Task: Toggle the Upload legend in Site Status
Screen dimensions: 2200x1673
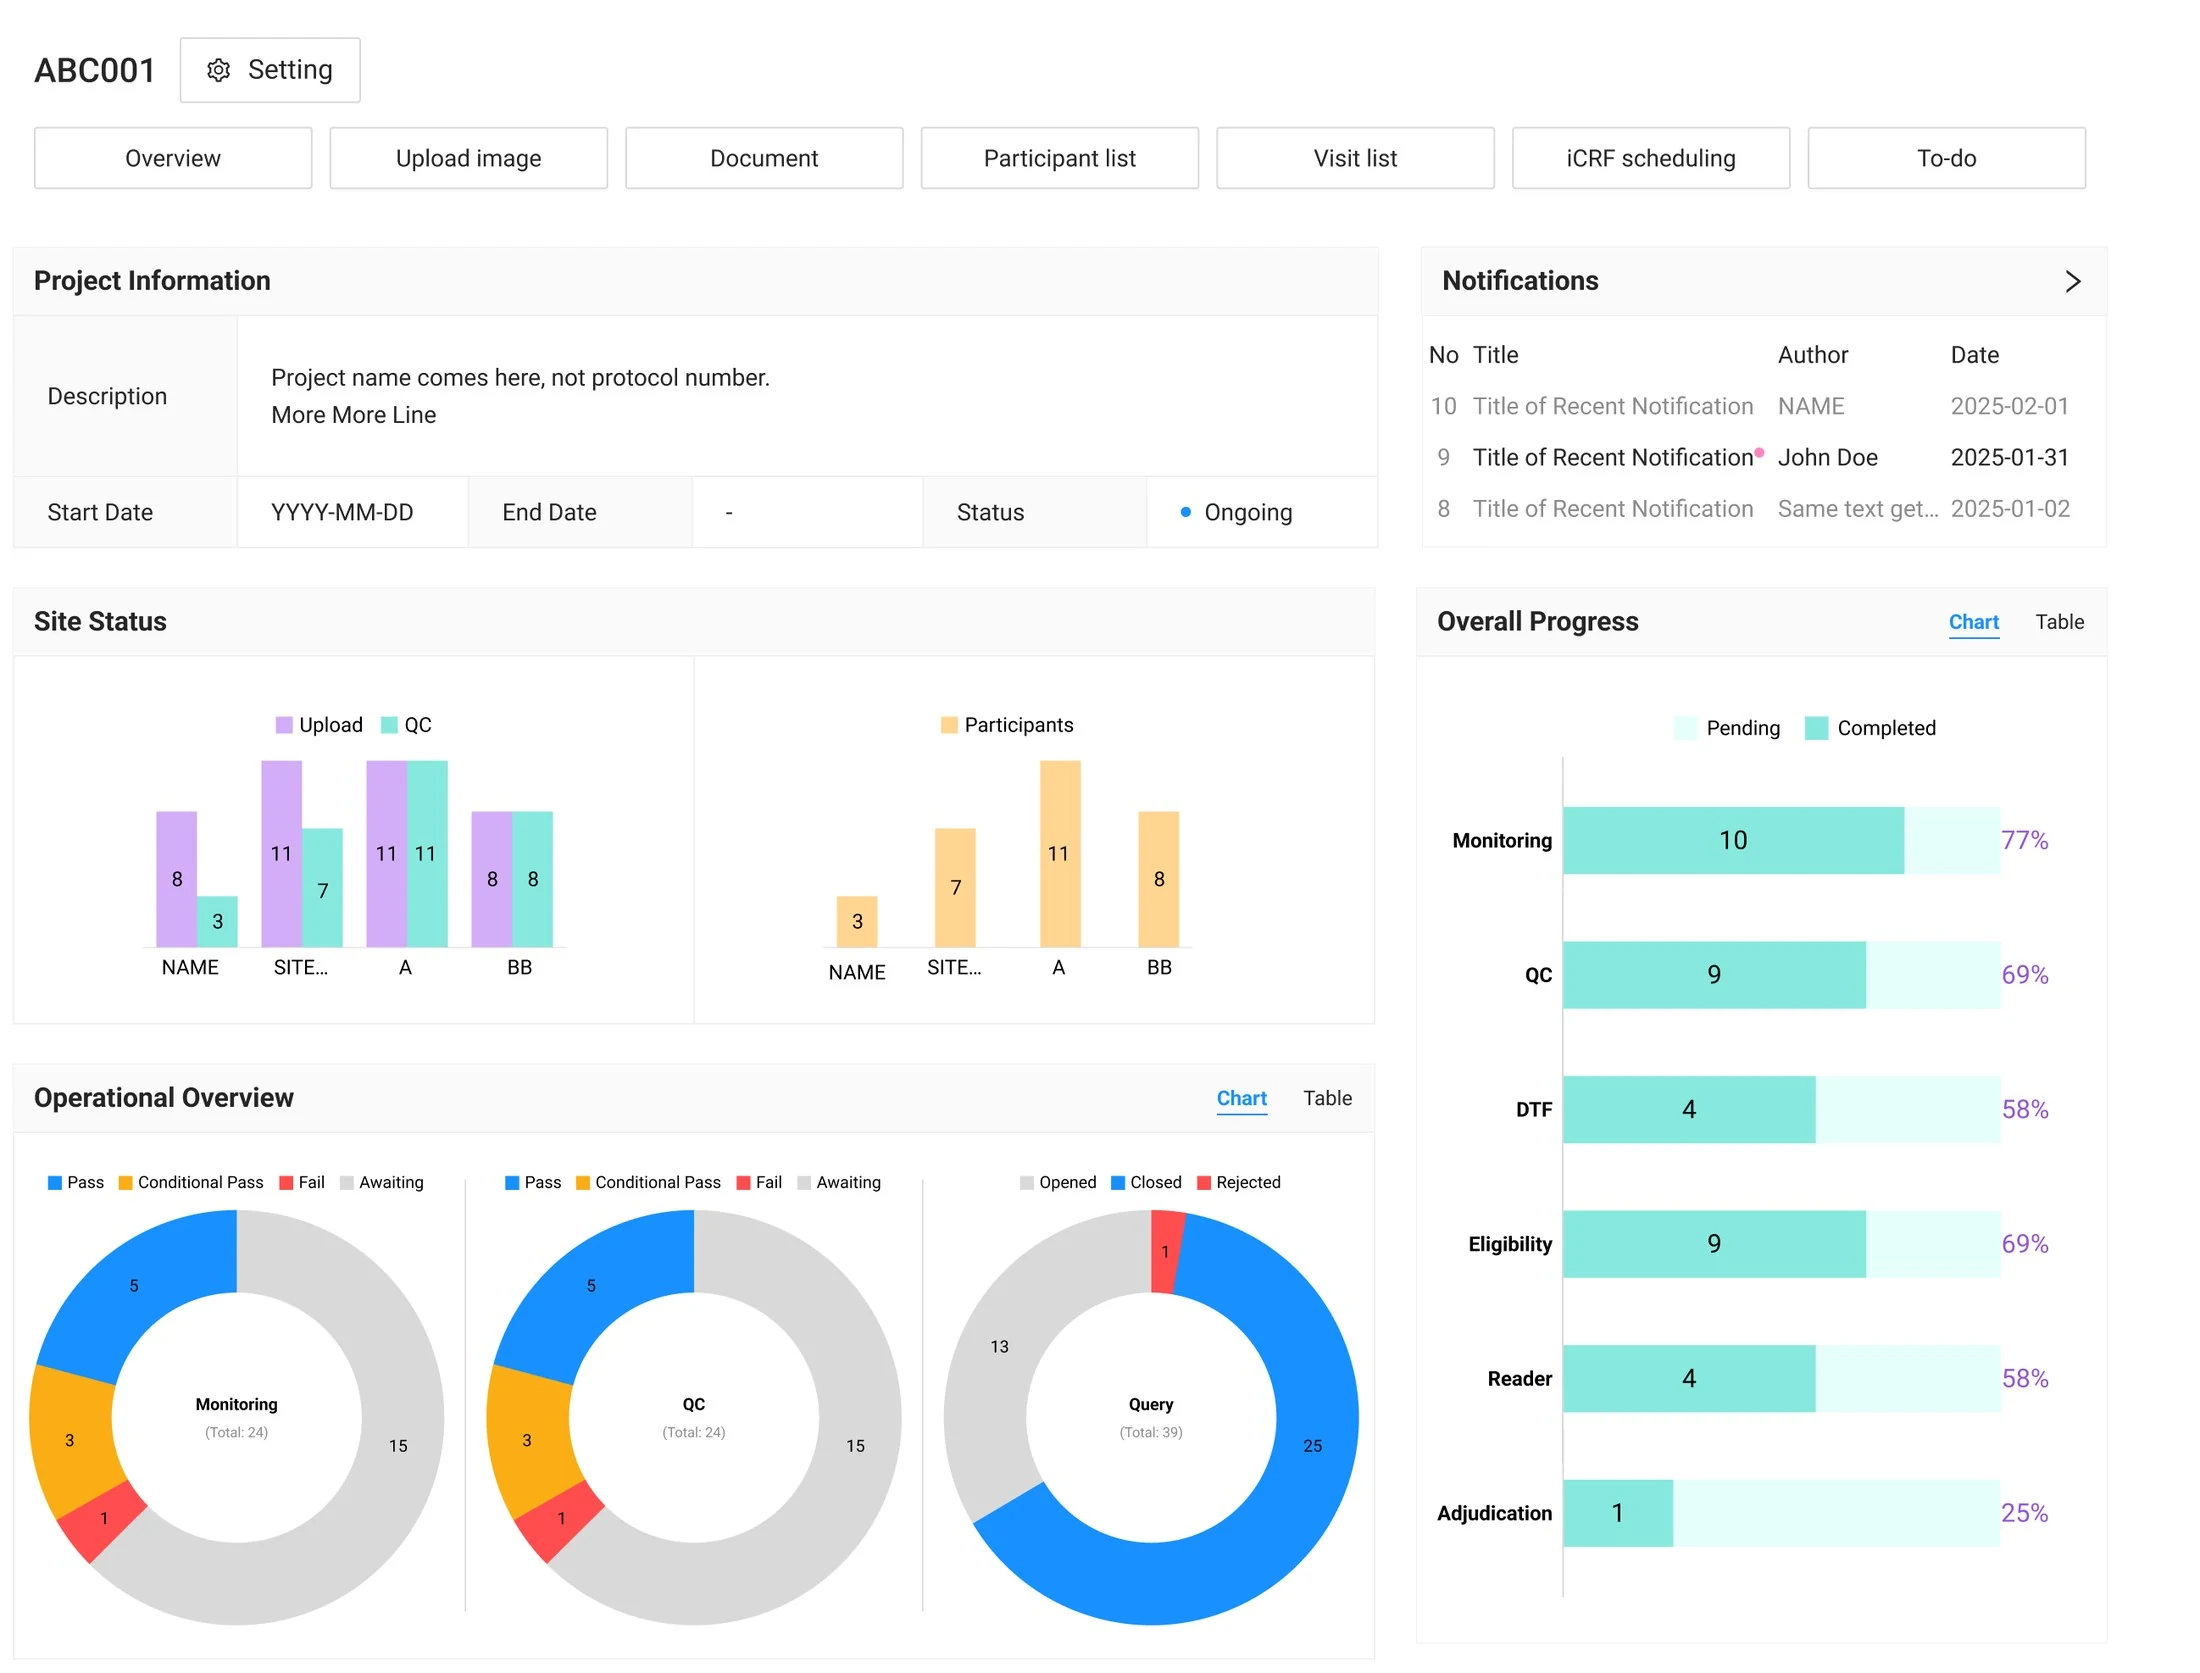Action: 319,725
